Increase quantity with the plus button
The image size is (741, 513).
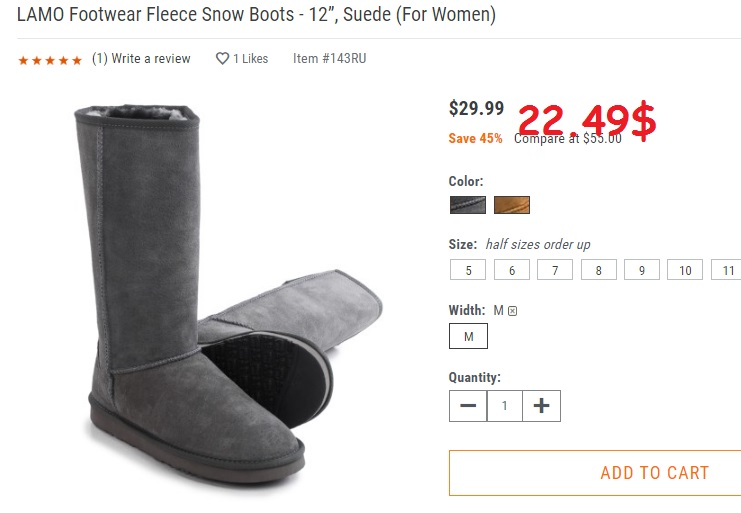point(542,406)
